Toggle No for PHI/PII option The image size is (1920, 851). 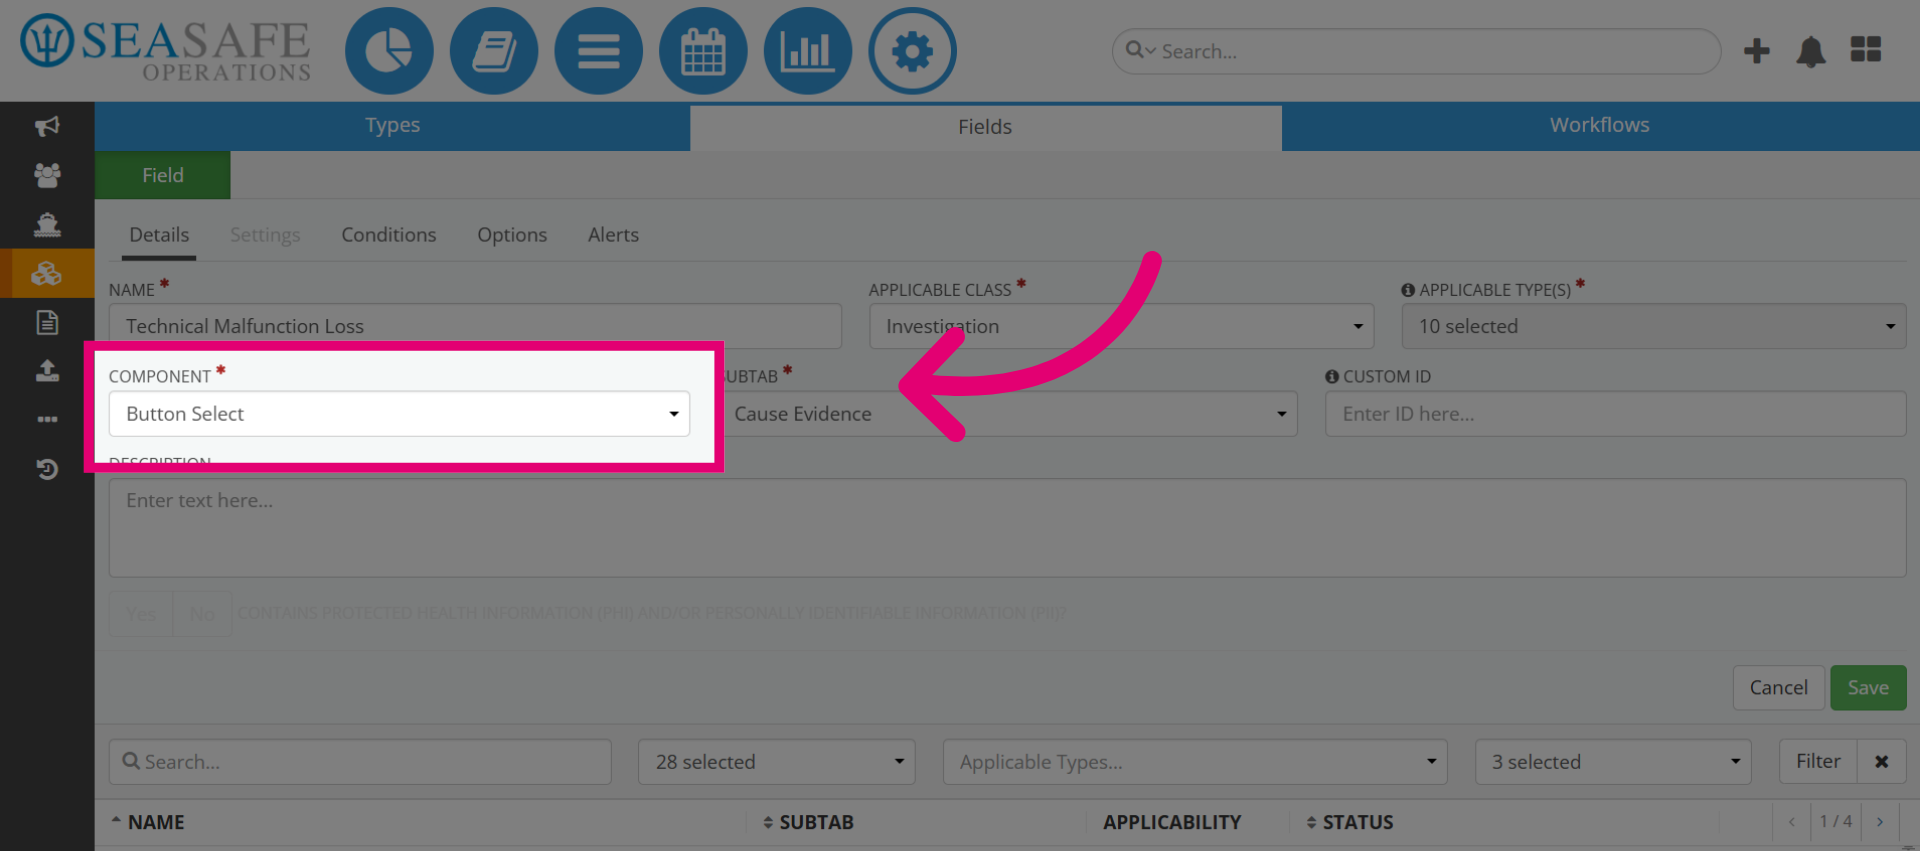coord(202,614)
